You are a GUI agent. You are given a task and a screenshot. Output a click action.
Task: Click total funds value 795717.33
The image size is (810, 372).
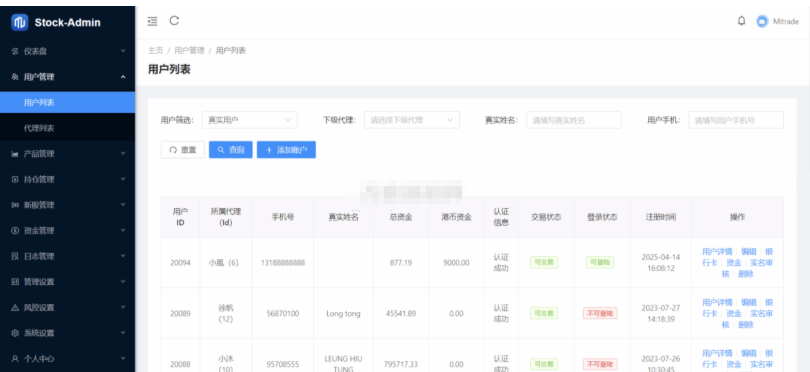coord(401,364)
